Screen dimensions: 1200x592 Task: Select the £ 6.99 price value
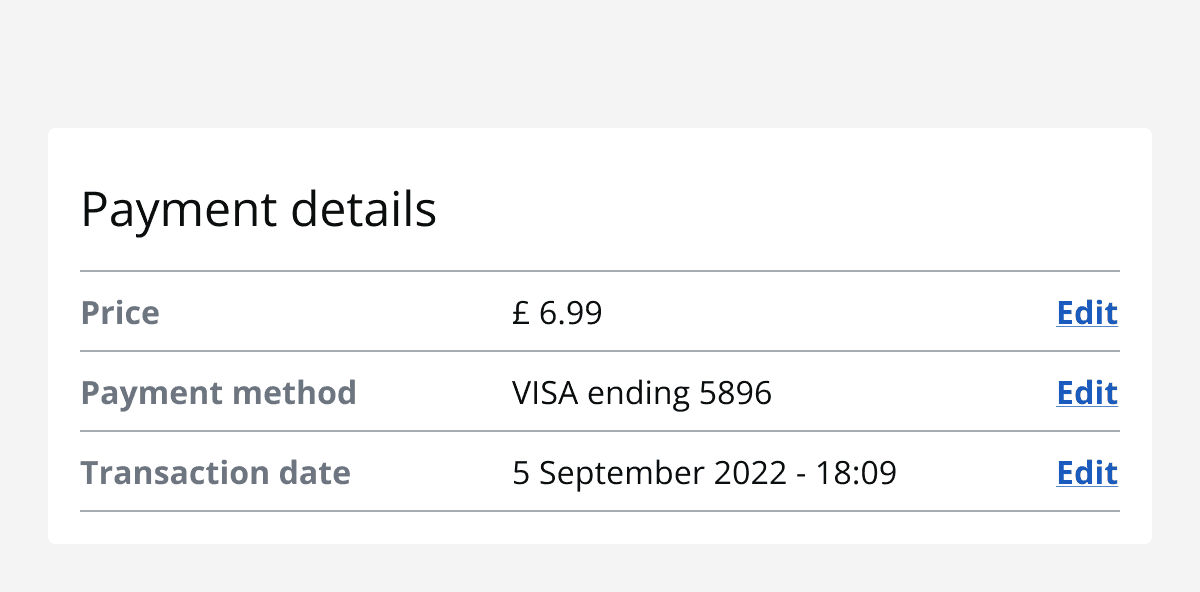coord(557,313)
